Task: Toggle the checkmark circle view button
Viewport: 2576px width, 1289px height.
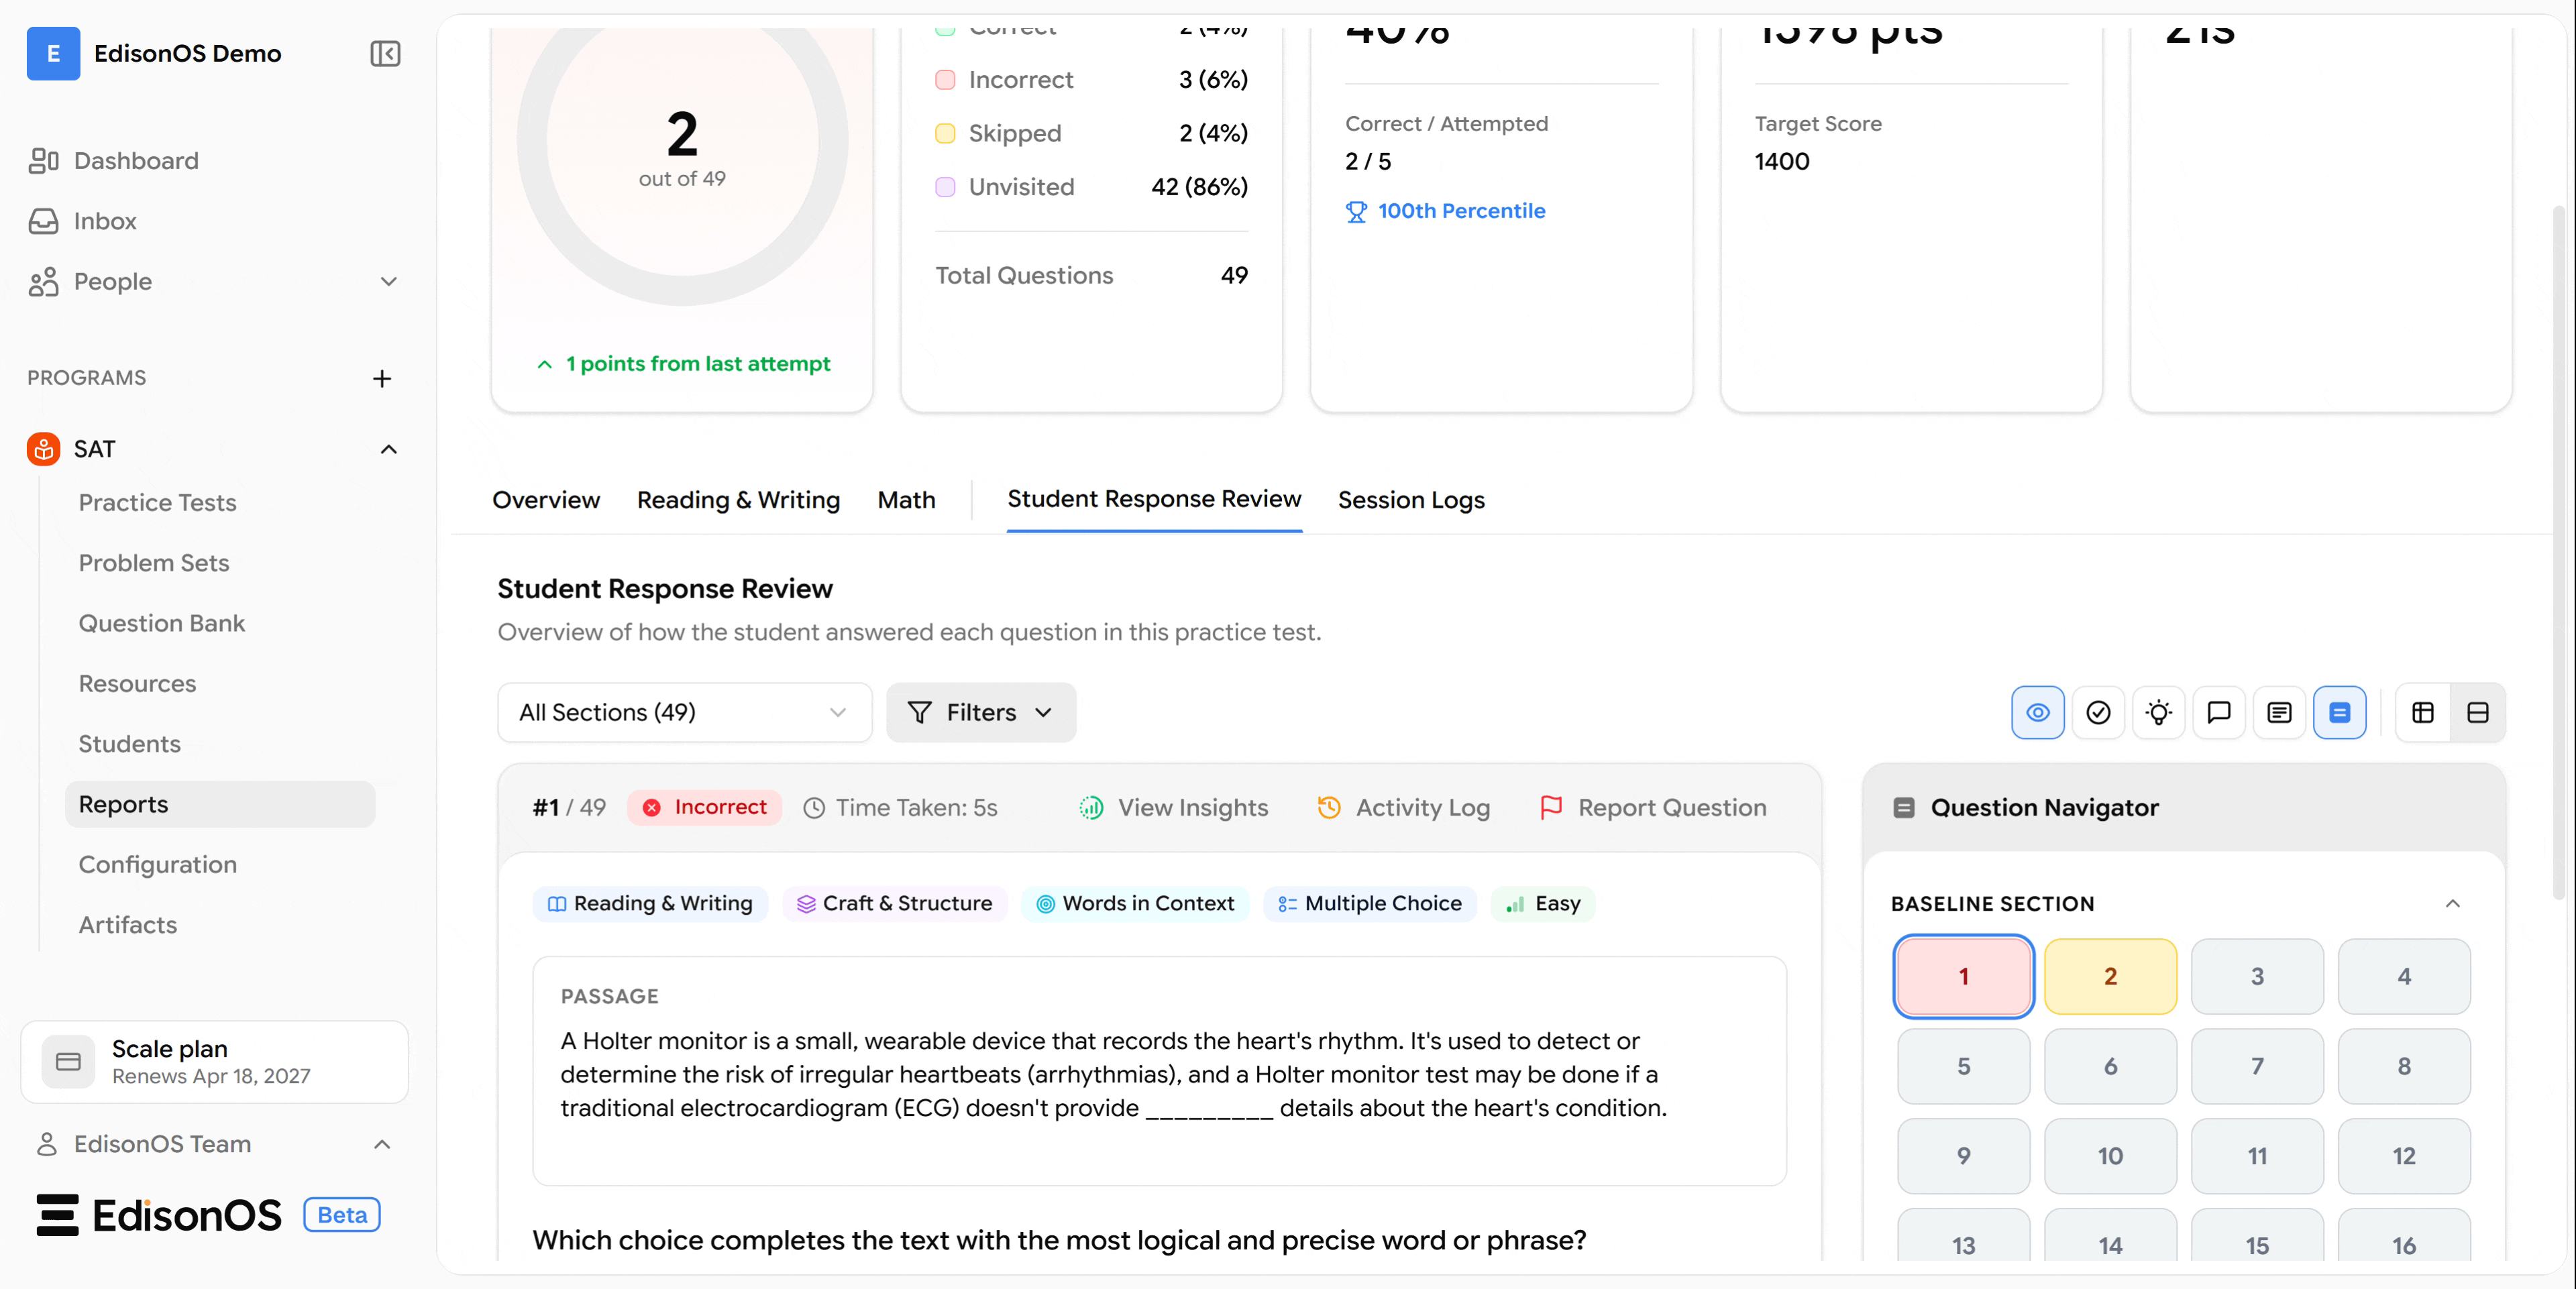Action: 2098,712
